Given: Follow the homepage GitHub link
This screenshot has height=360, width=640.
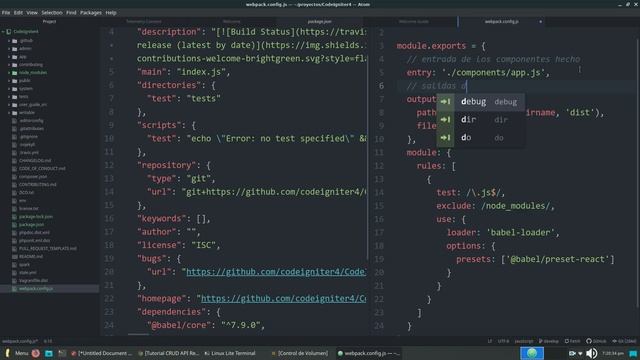Looking at the screenshot, I should [284, 299].
